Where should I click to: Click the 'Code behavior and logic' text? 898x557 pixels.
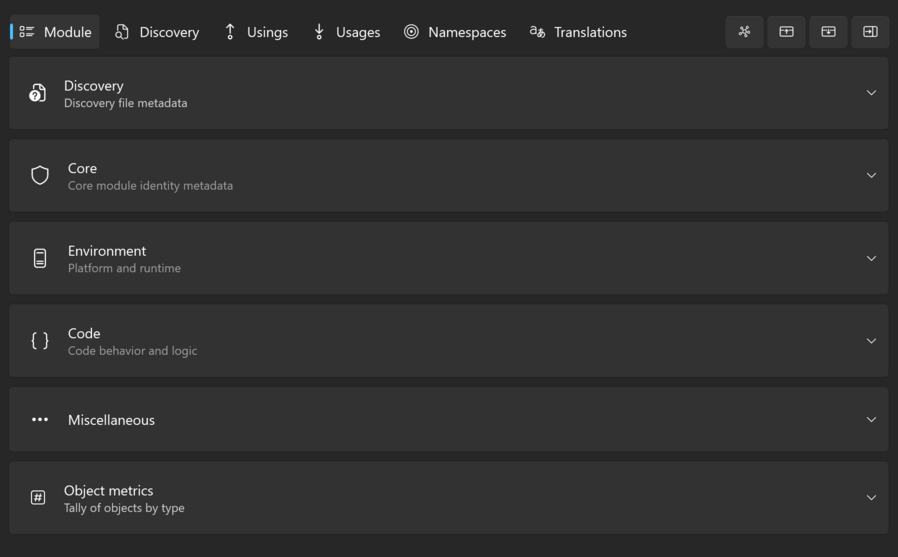pos(132,350)
